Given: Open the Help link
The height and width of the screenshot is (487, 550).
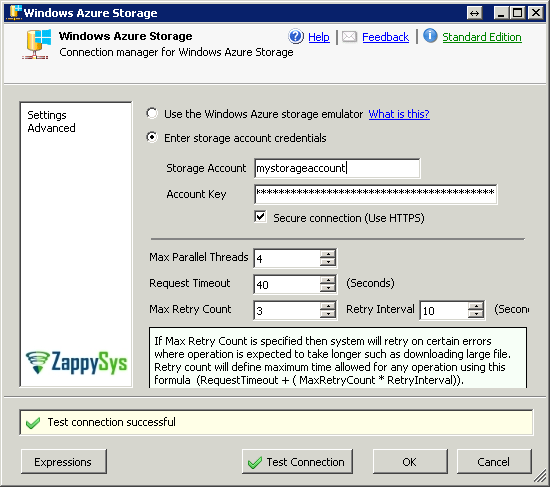Looking at the screenshot, I should click(319, 37).
